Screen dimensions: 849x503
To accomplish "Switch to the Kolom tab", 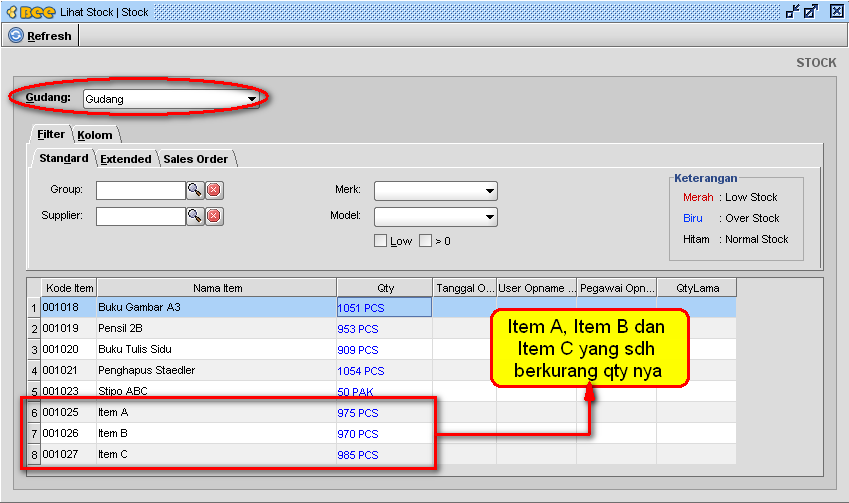I will (x=95, y=135).
